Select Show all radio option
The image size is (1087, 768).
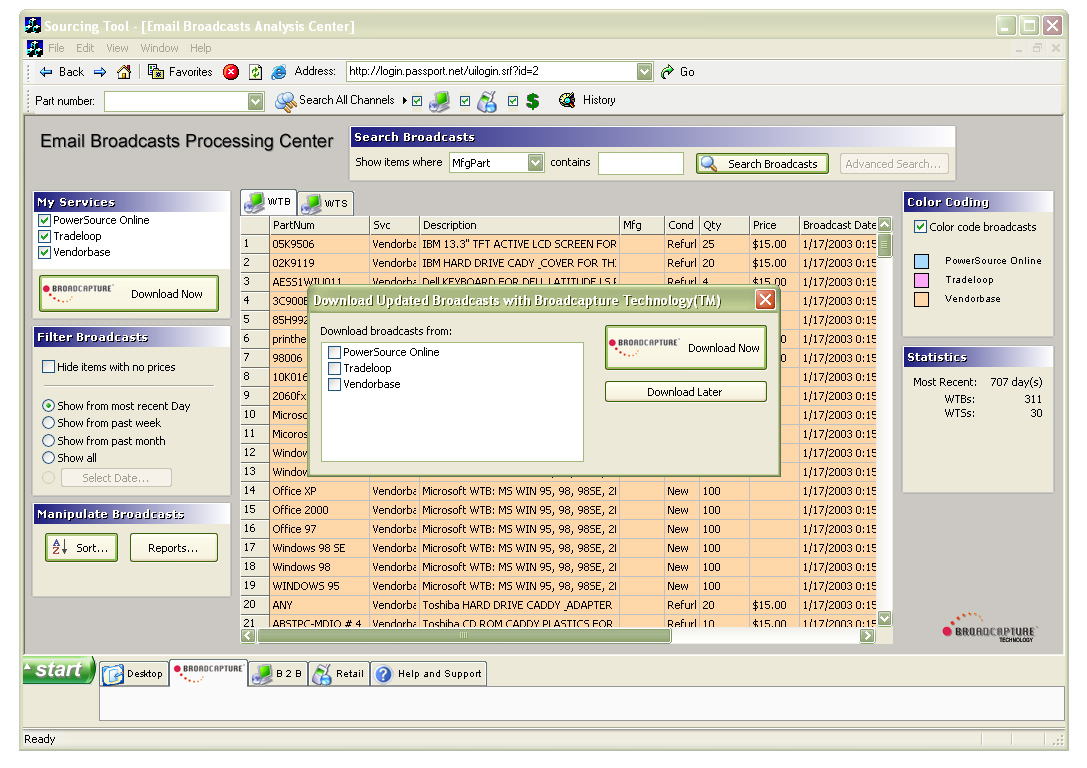pos(49,457)
